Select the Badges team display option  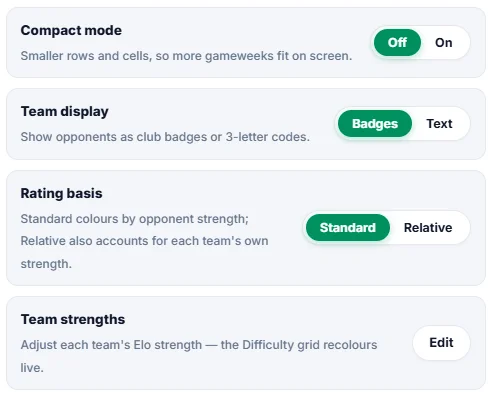pos(375,124)
